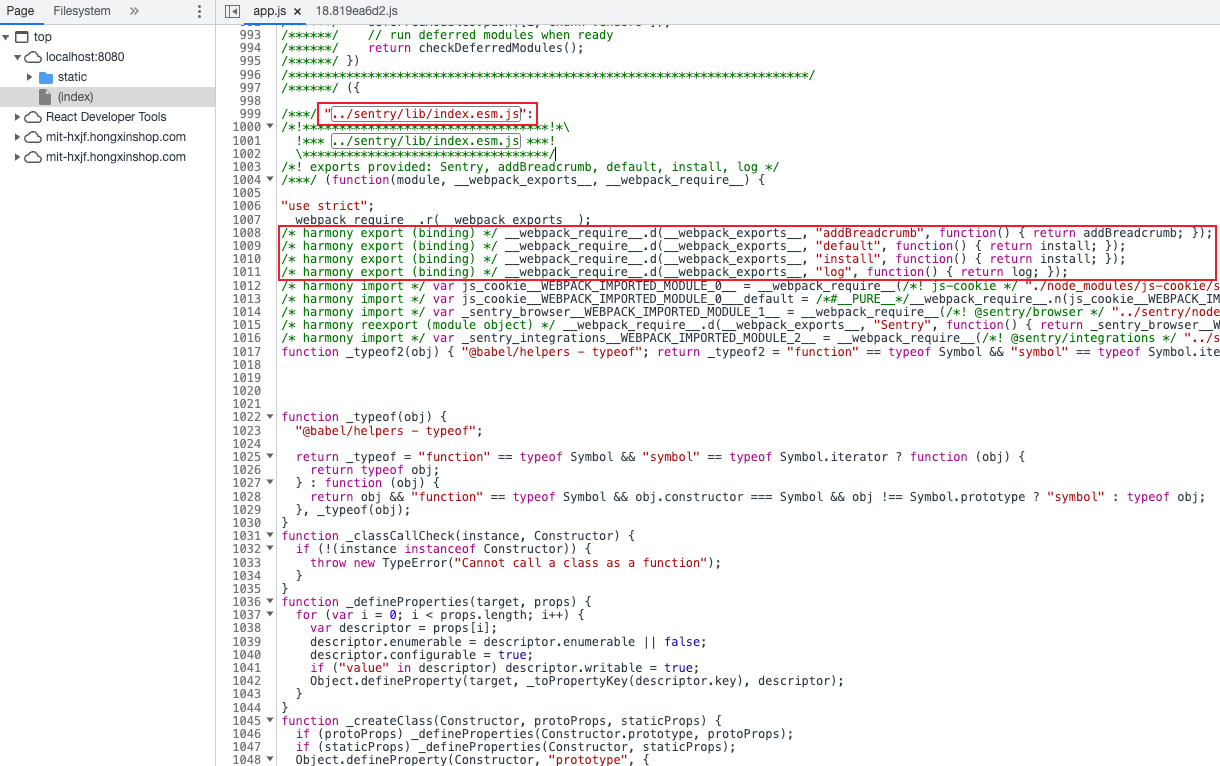Click the React Developer Tools cloud icon
This screenshot has width=1220, height=766.
pyautogui.click(x=33, y=117)
